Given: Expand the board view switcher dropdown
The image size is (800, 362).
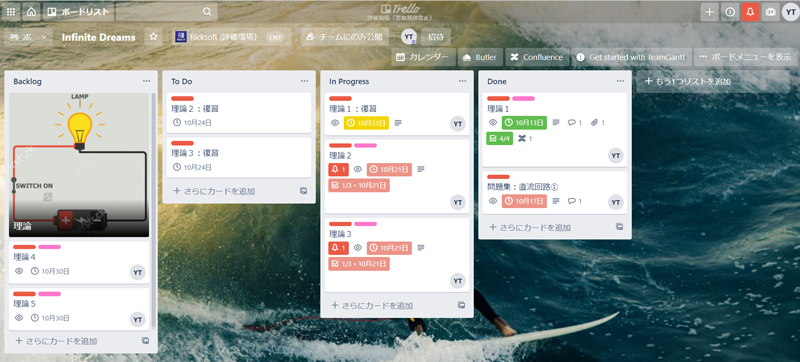Looking at the screenshot, I should [29, 37].
